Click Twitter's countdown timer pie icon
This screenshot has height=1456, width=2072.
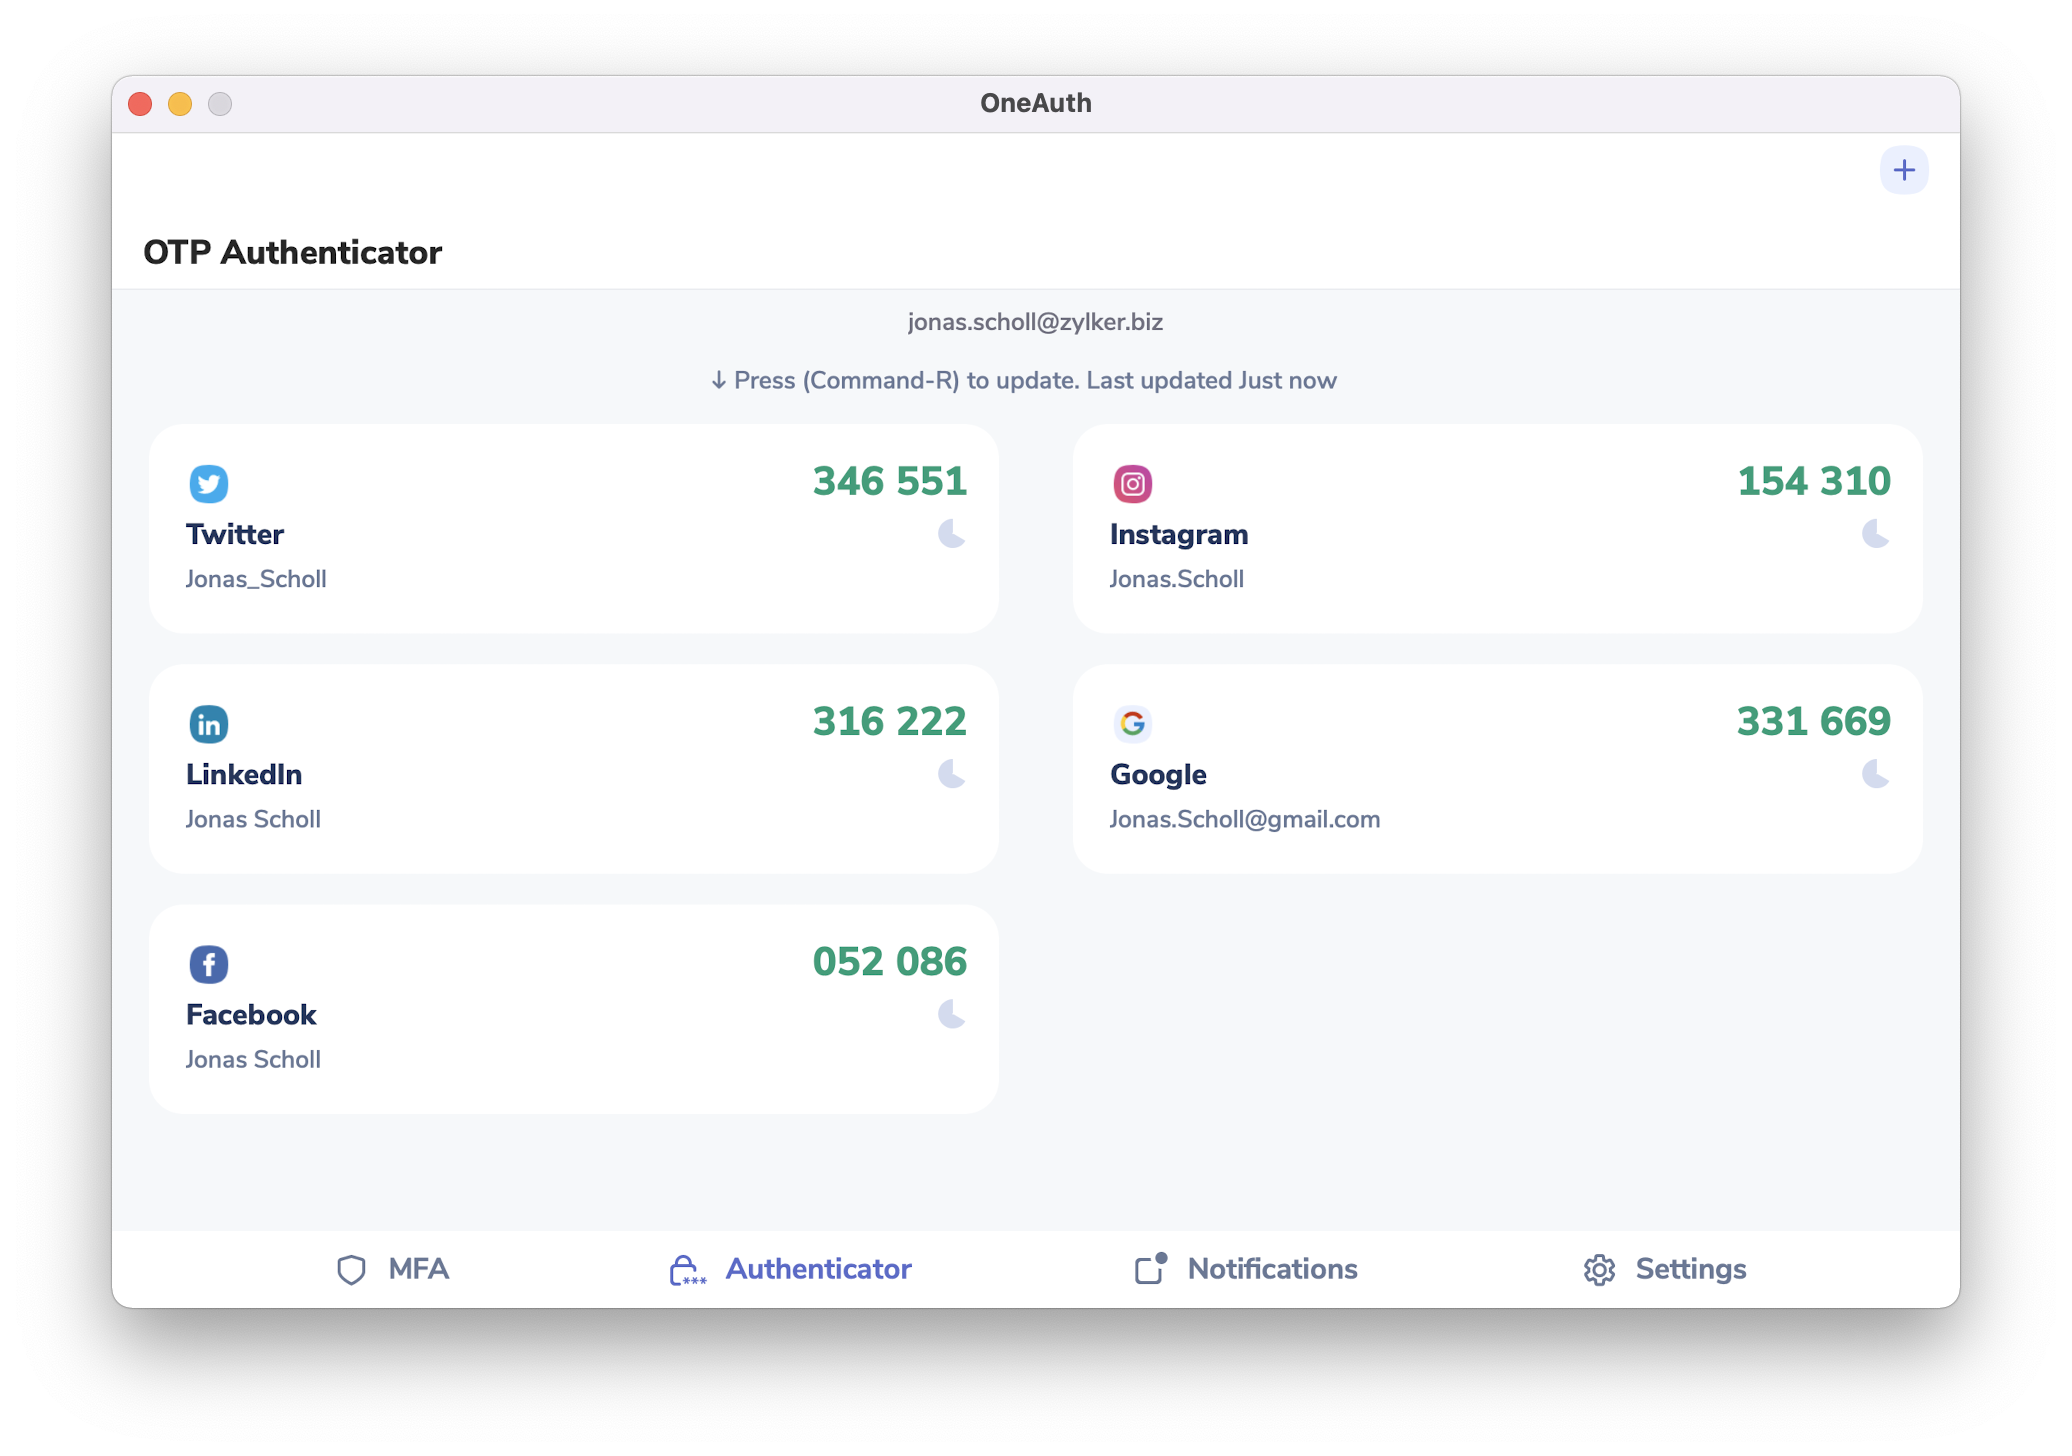(952, 534)
